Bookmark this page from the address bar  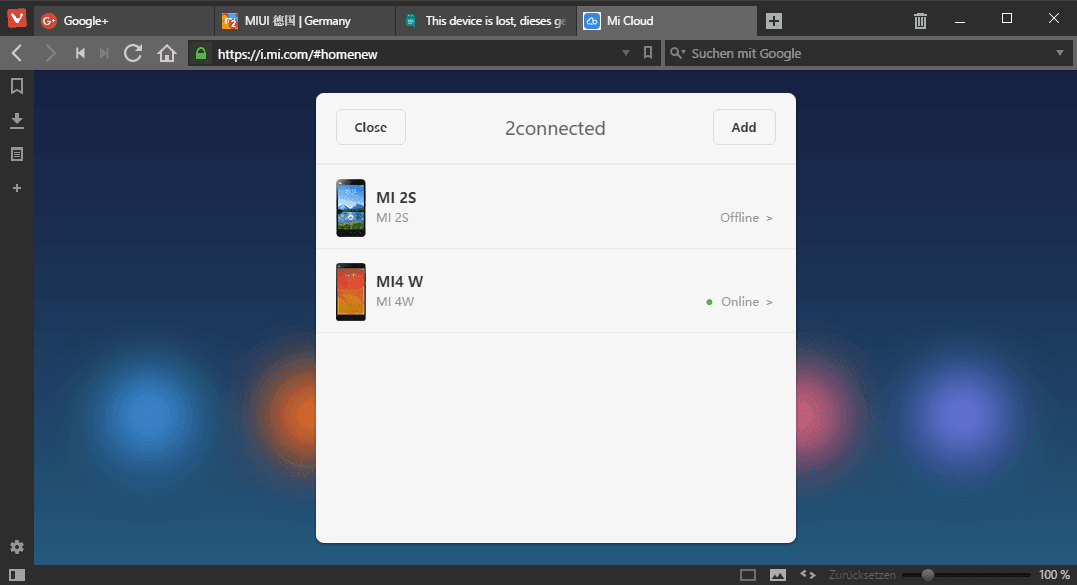(648, 53)
